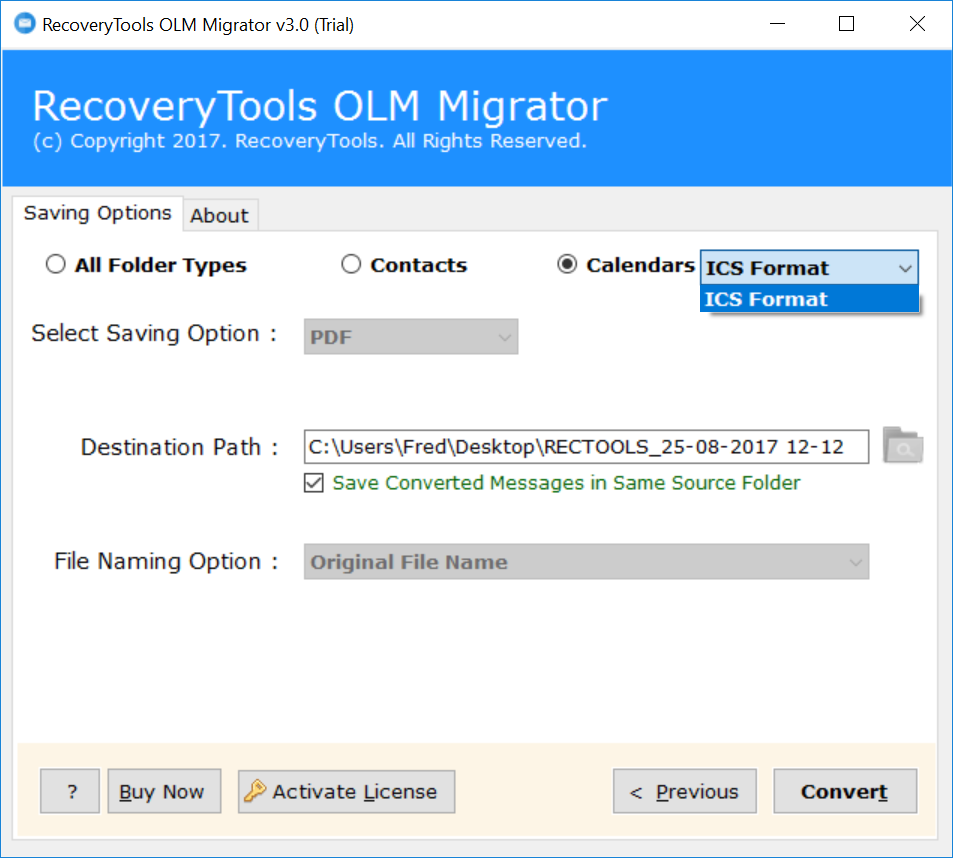Minimize the OLM Migrator window
The image size is (953, 858).
[777, 24]
